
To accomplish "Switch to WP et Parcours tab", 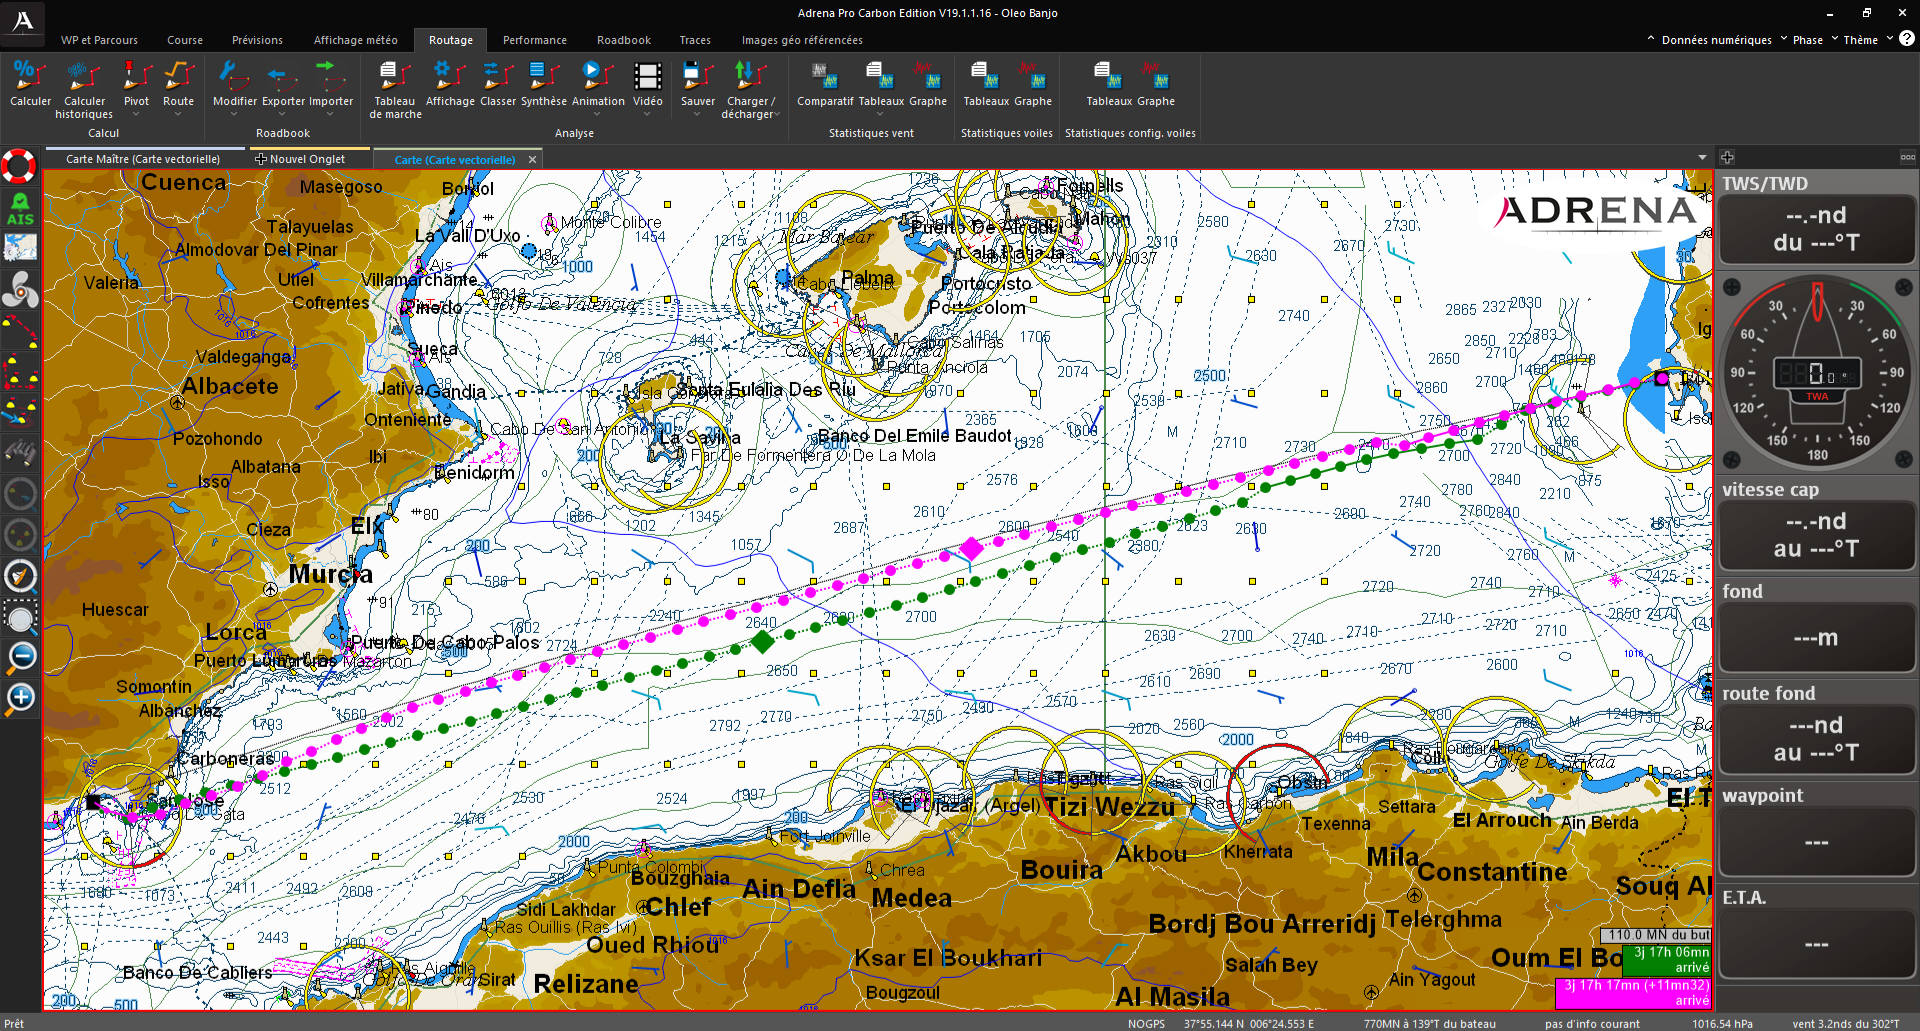I will [99, 40].
